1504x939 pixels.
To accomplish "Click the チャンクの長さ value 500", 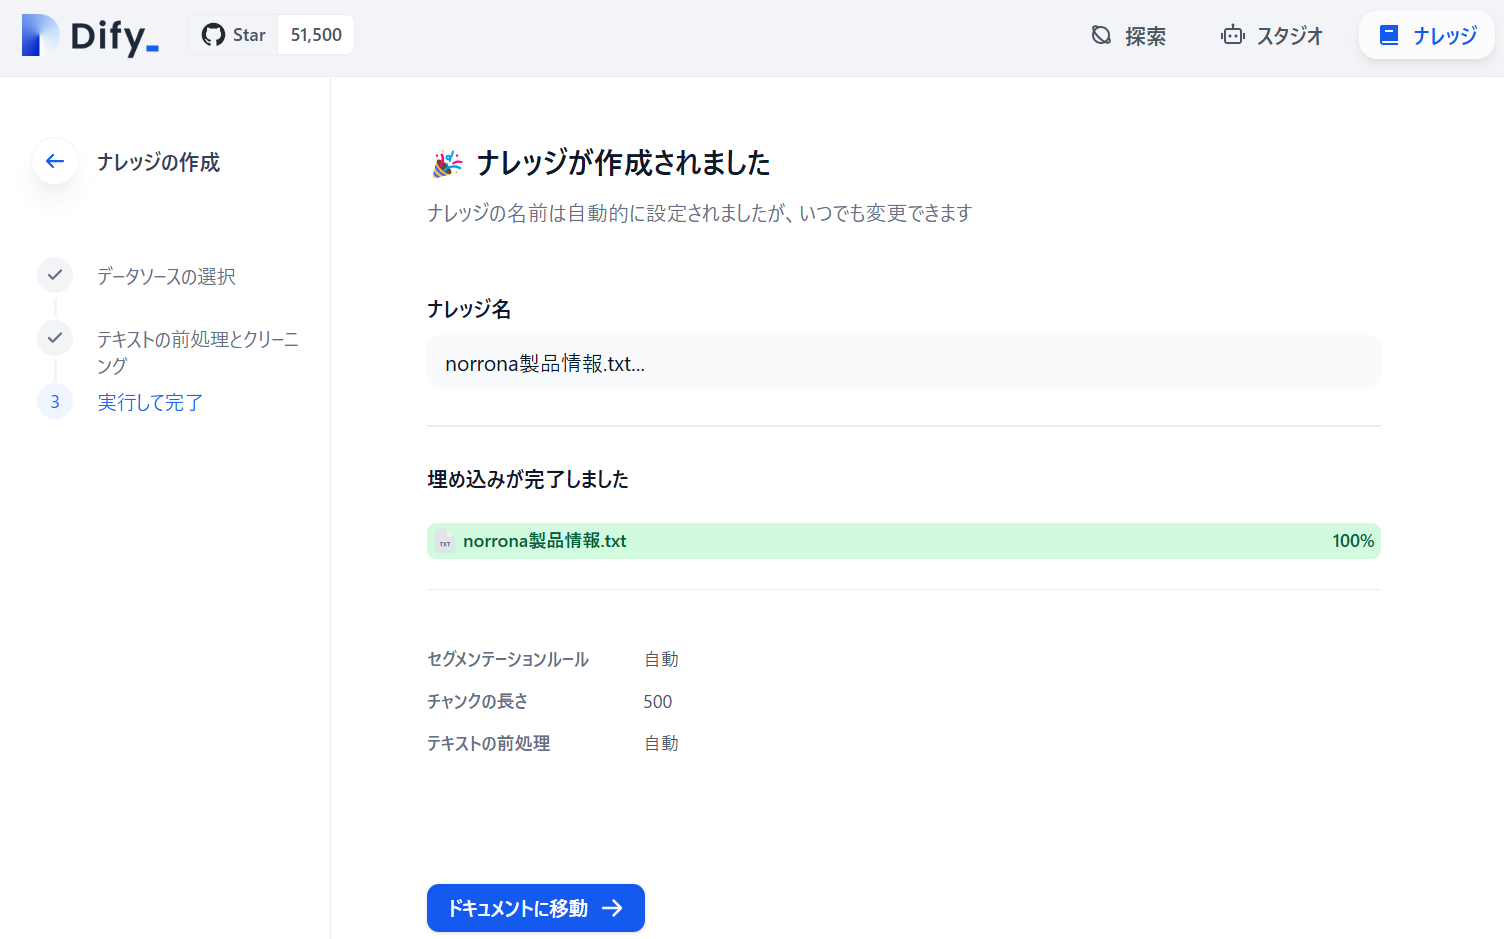I will [x=658, y=701].
